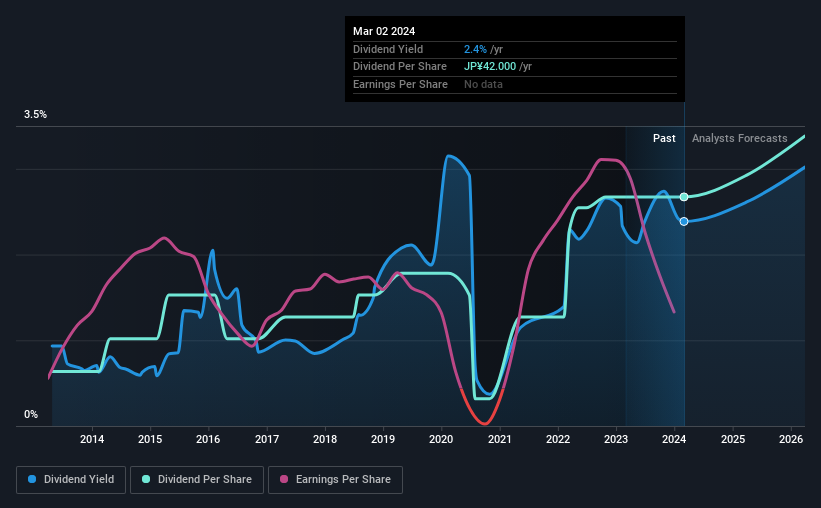The height and width of the screenshot is (508, 821).
Task: Click the Earnings Per Share row label in tooltip
Action: pyautogui.click(x=400, y=84)
